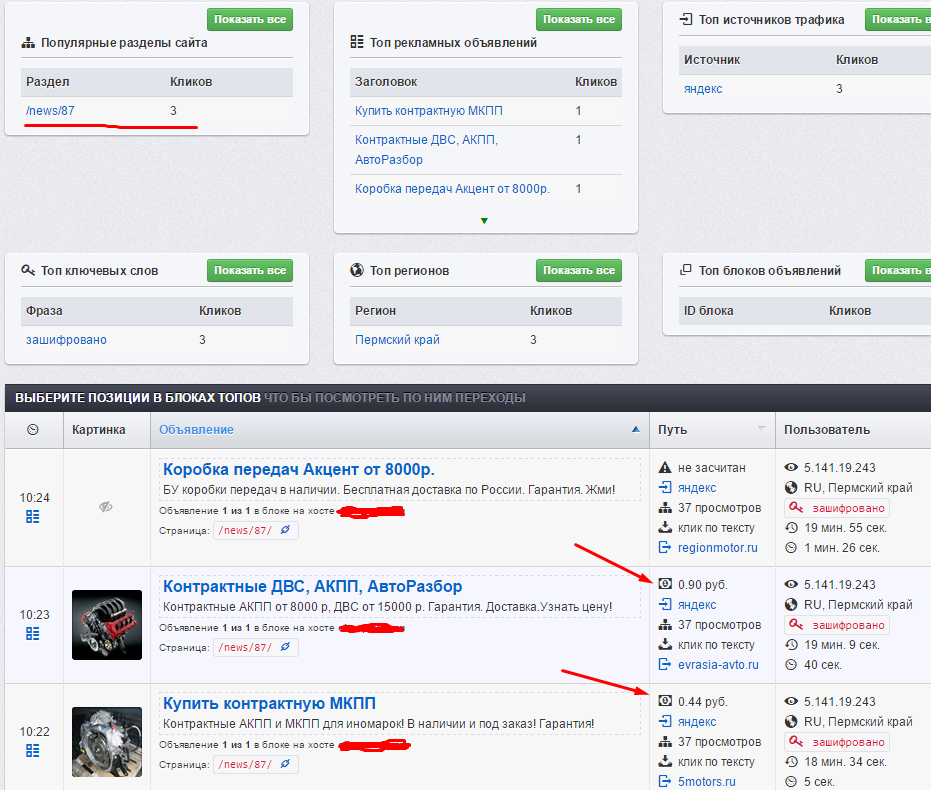Select the яндекс source in top sources
This screenshot has width=931, height=790.
point(703,88)
